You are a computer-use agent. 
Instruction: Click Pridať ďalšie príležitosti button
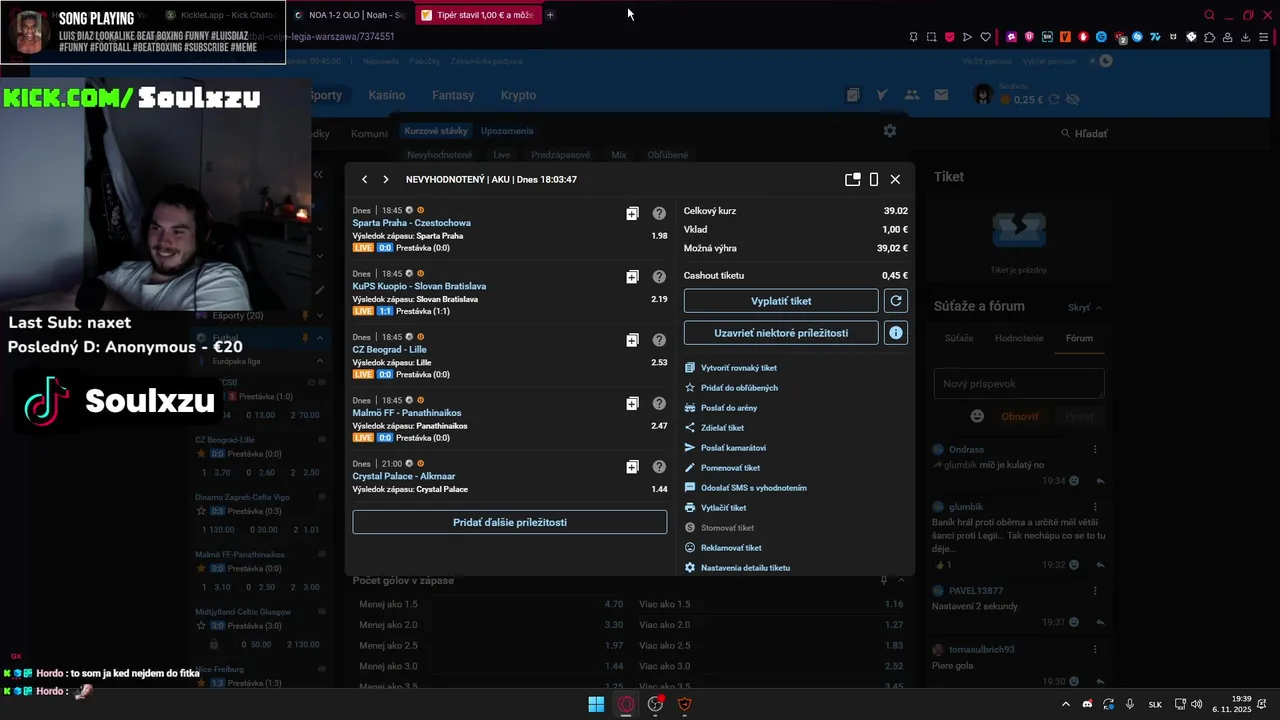[x=509, y=522]
